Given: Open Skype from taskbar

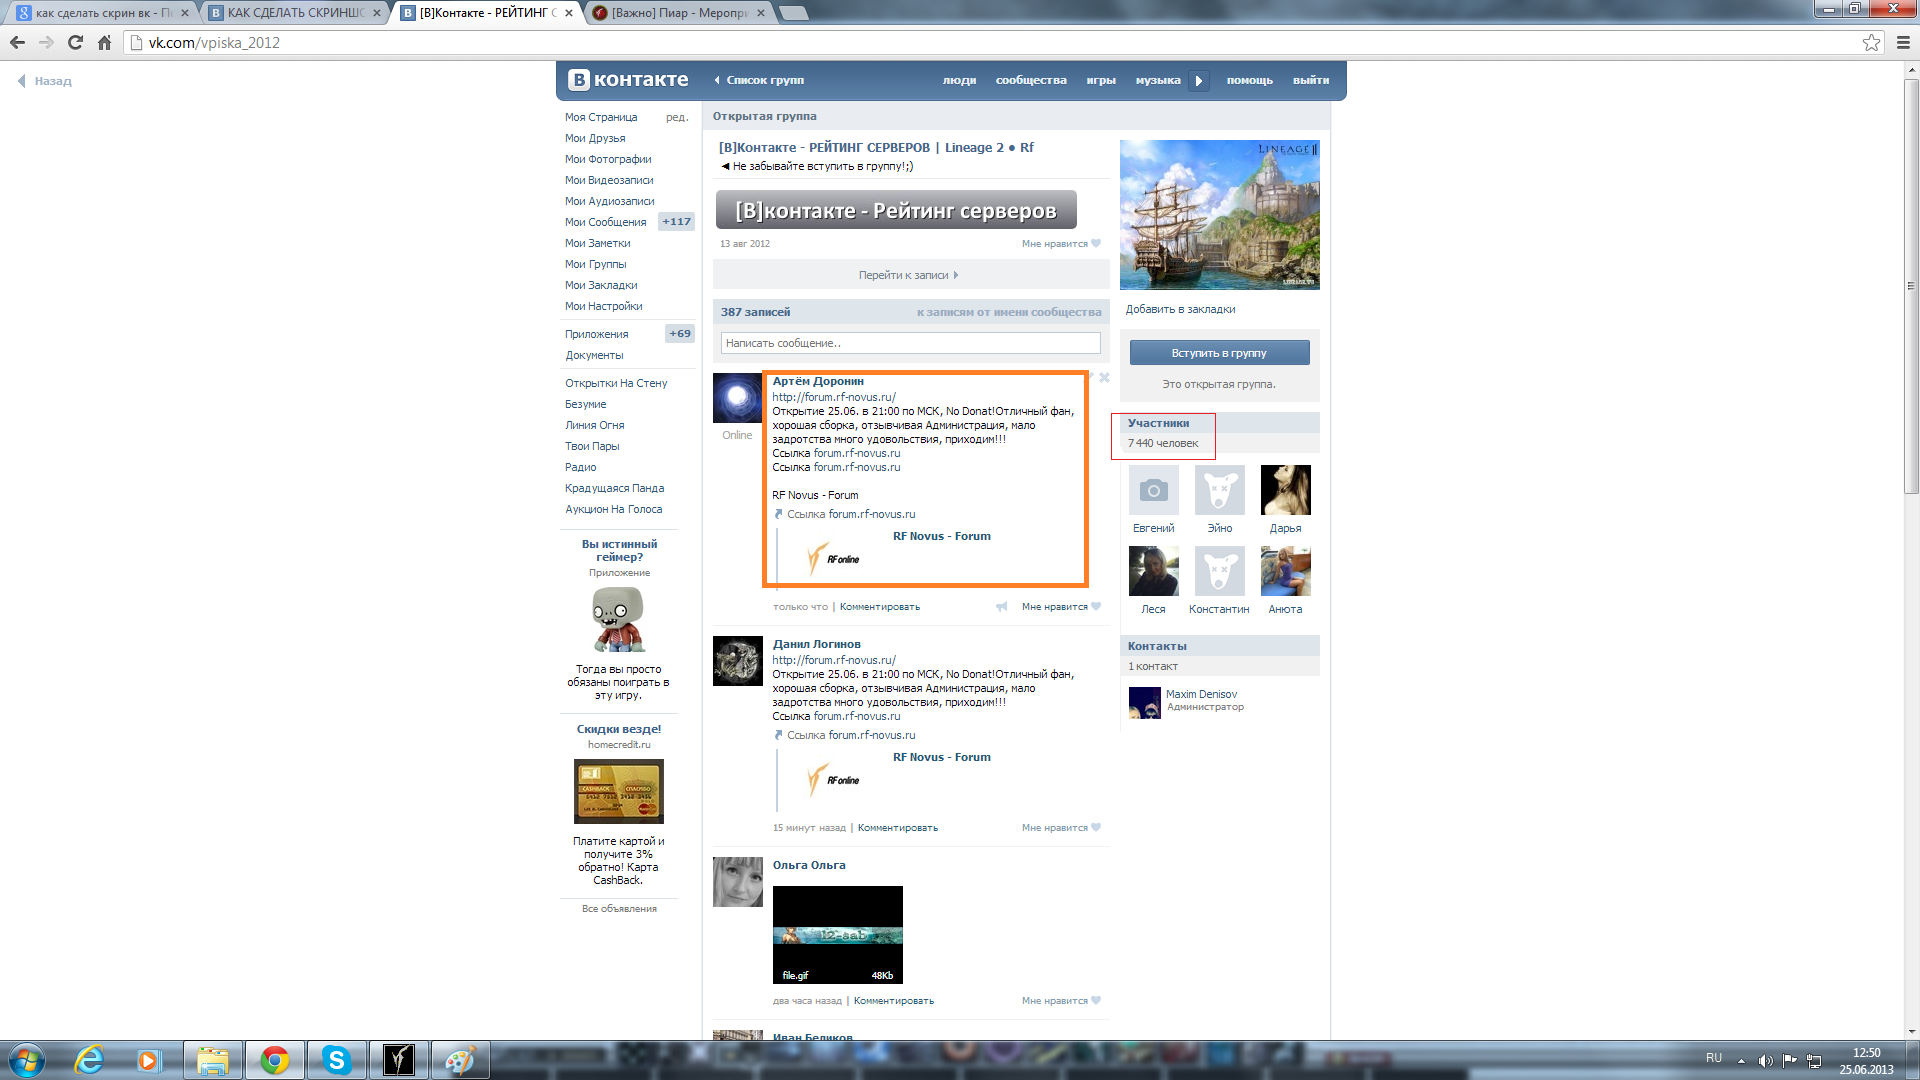Looking at the screenshot, I should click(x=336, y=1060).
